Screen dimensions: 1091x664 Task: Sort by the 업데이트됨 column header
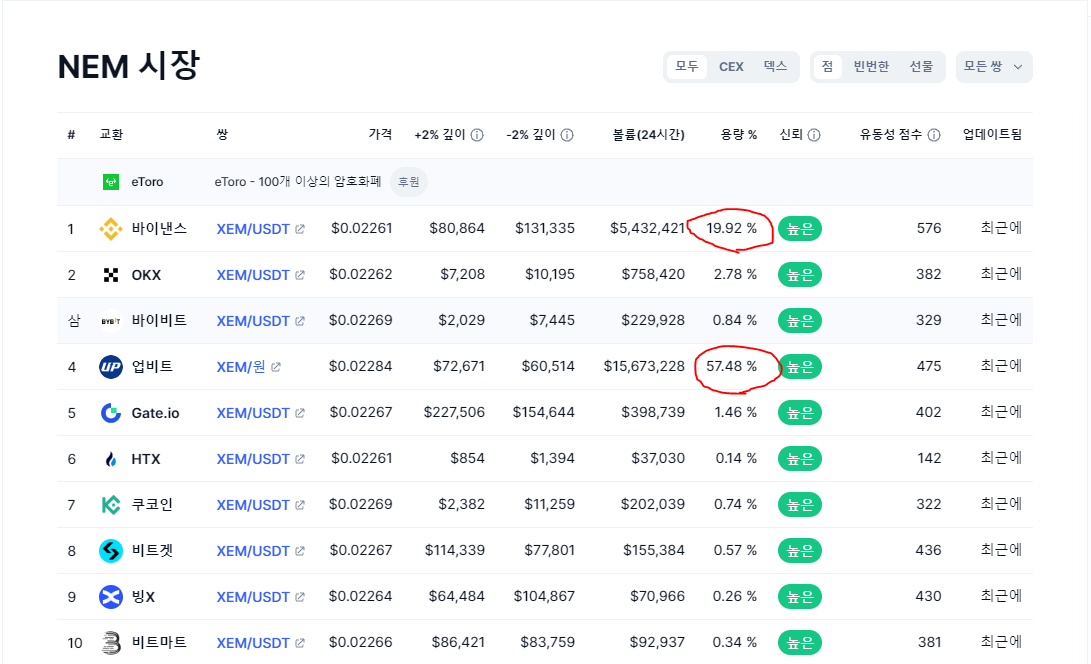pyautogui.click(x=992, y=134)
